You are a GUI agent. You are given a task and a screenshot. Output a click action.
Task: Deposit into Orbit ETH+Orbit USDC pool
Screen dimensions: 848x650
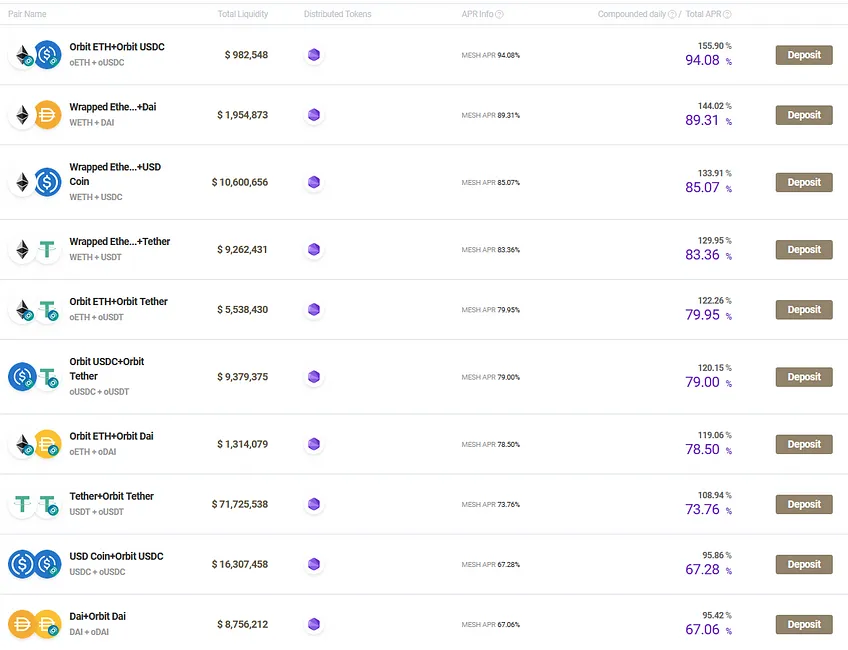point(804,55)
